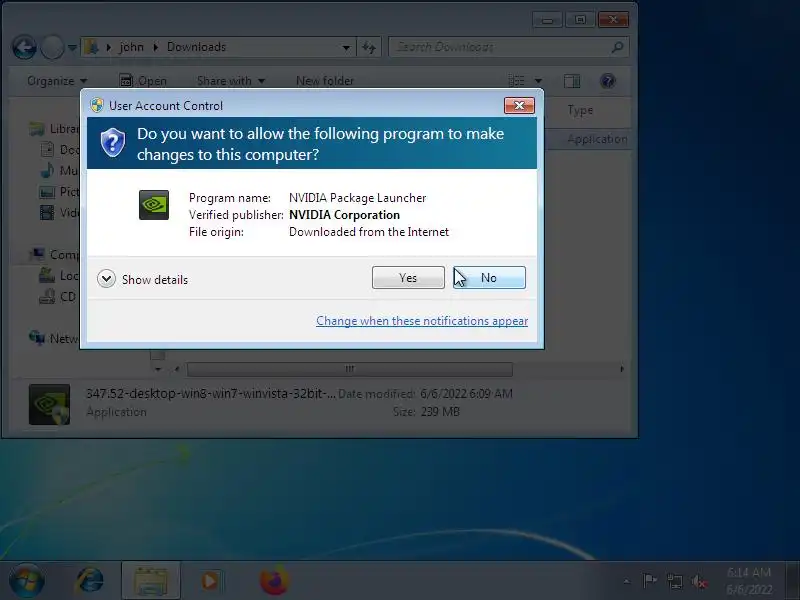The height and width of the screenshot is (600, 800).
Task: Click the Size 239 MB value
Action: [440, 411]
